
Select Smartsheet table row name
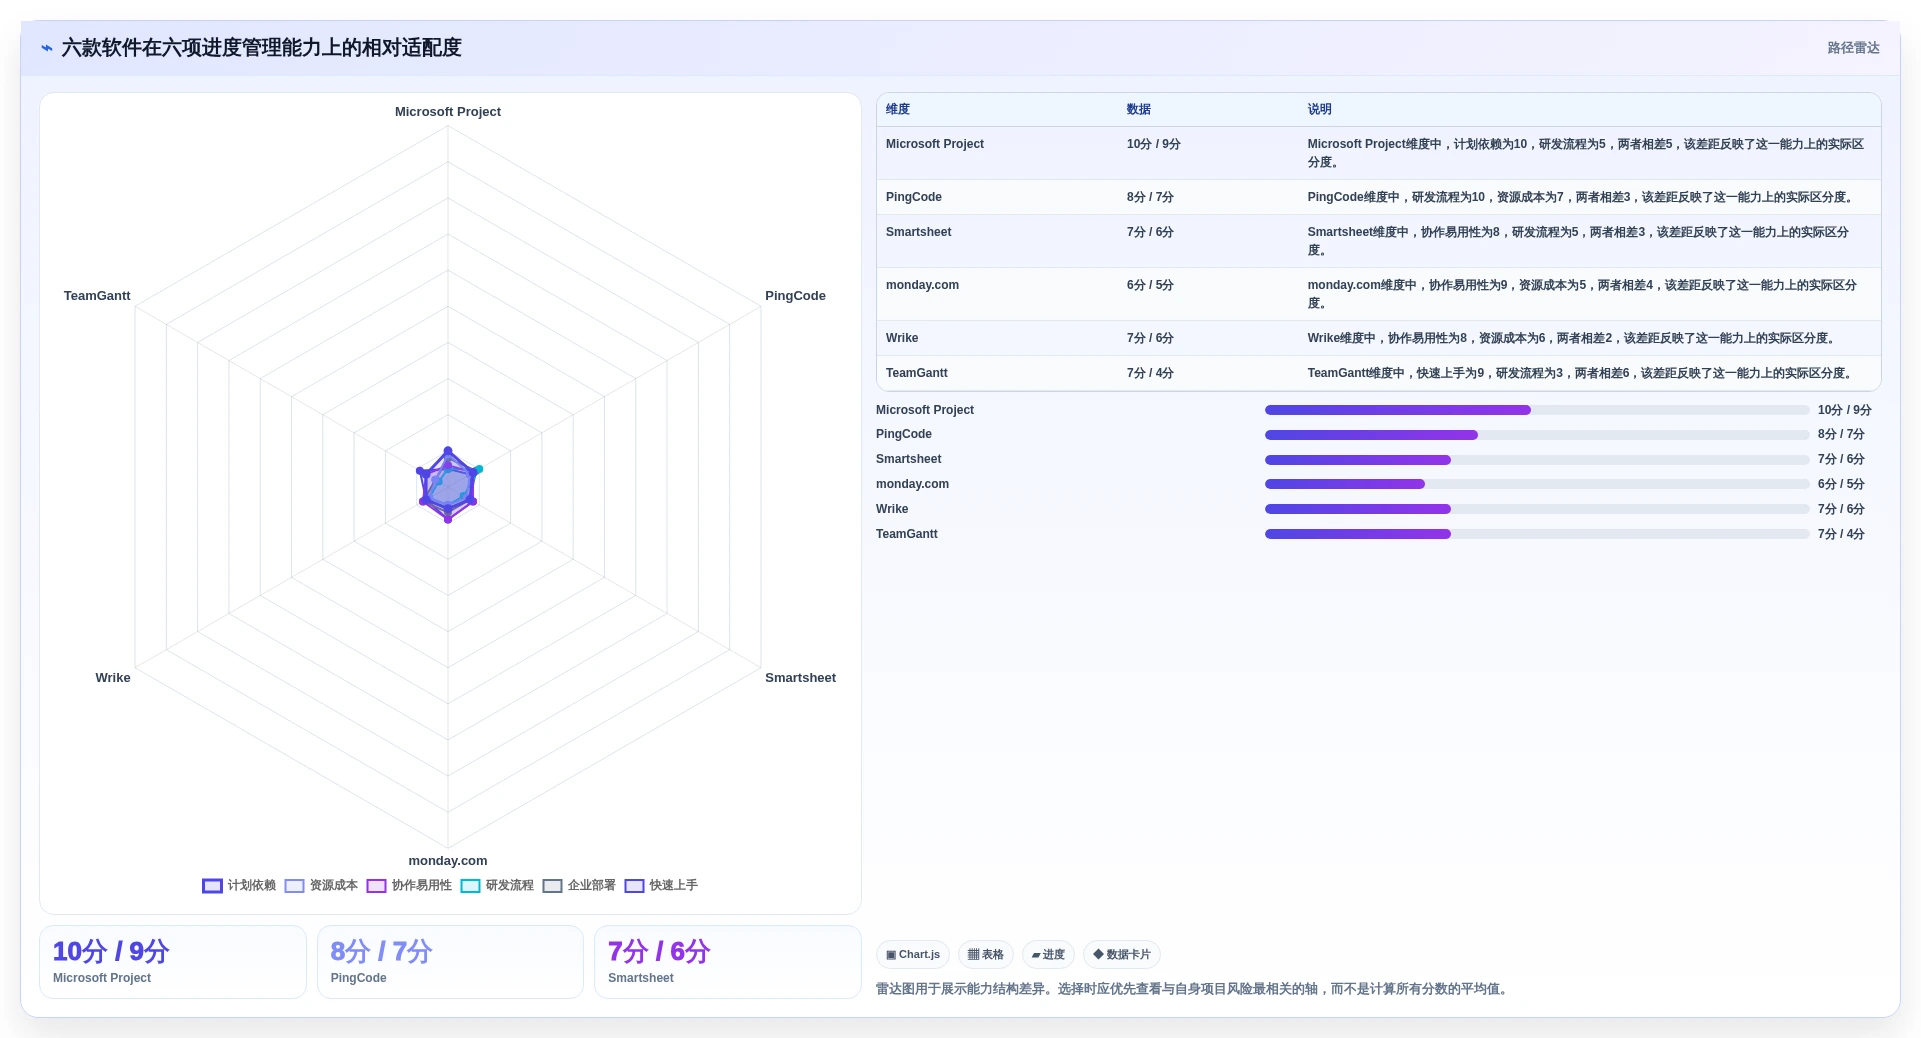[x=919, y=232]
